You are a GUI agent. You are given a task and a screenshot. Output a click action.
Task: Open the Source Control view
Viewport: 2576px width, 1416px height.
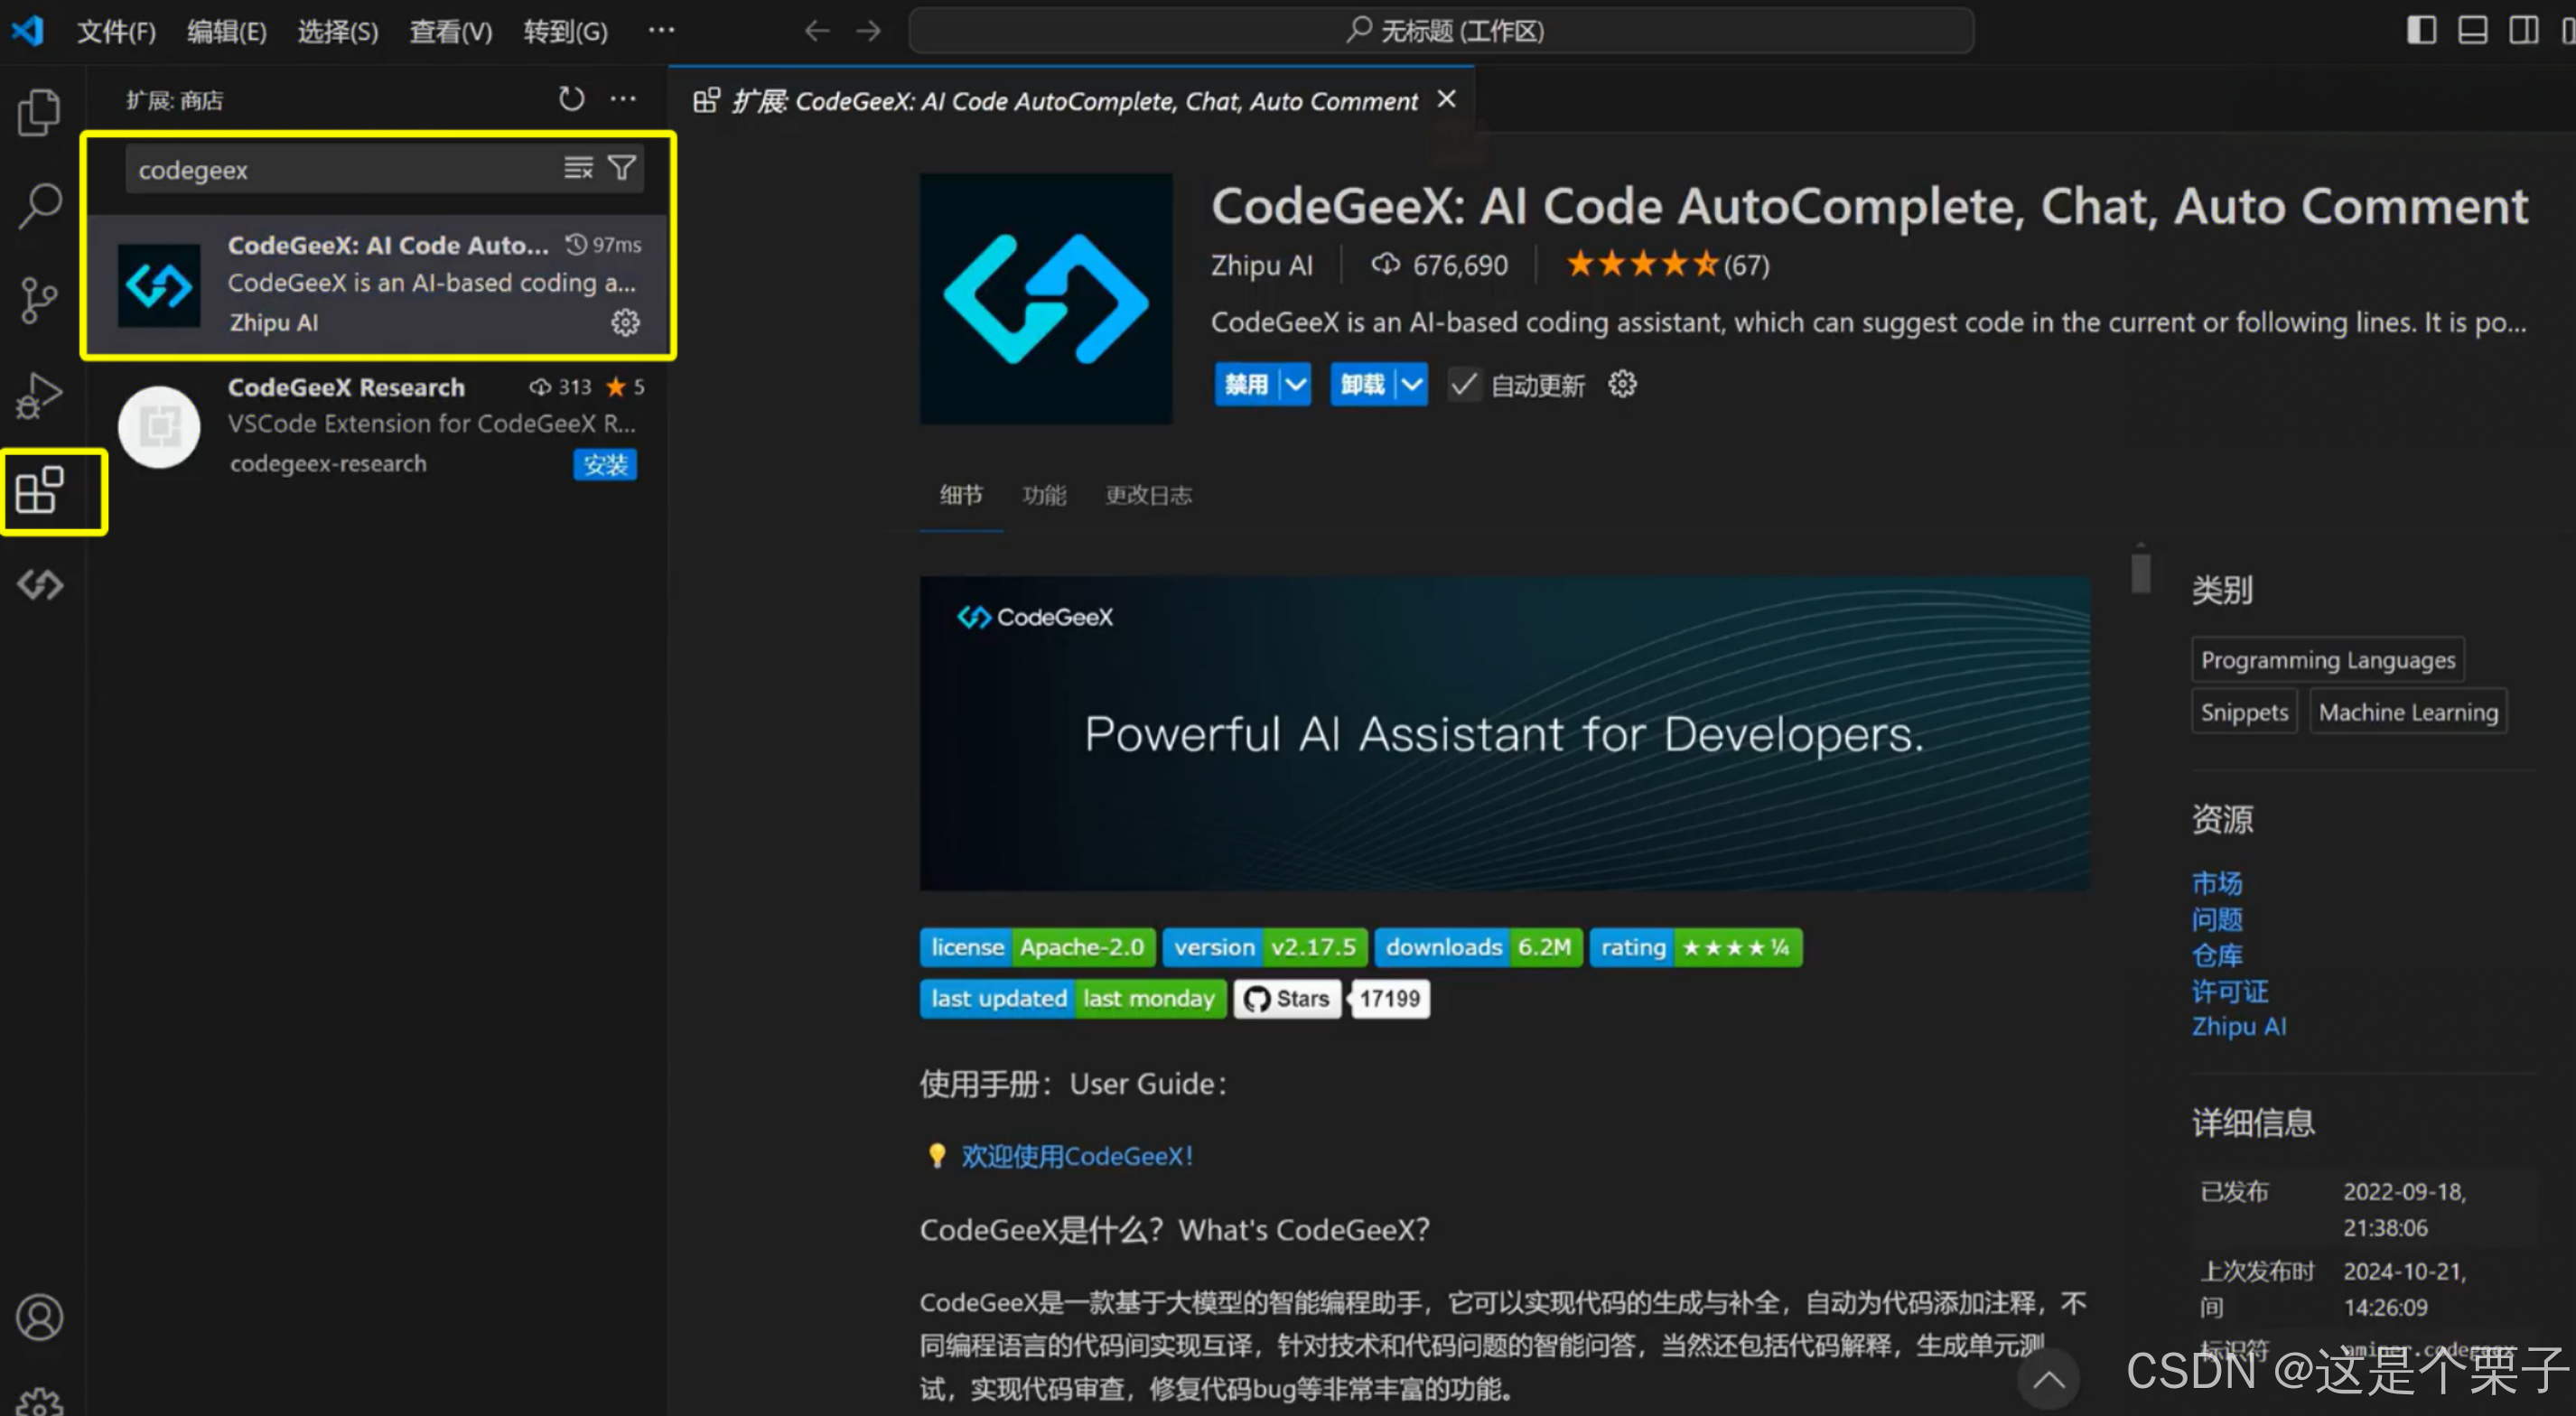coord(39,299)
